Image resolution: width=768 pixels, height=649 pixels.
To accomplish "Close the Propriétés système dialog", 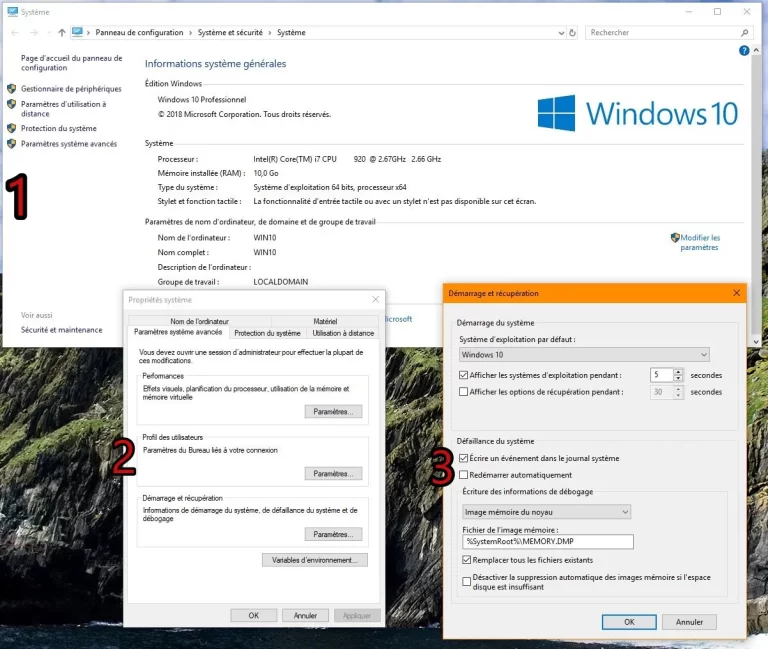I will [x=375, y=299].
